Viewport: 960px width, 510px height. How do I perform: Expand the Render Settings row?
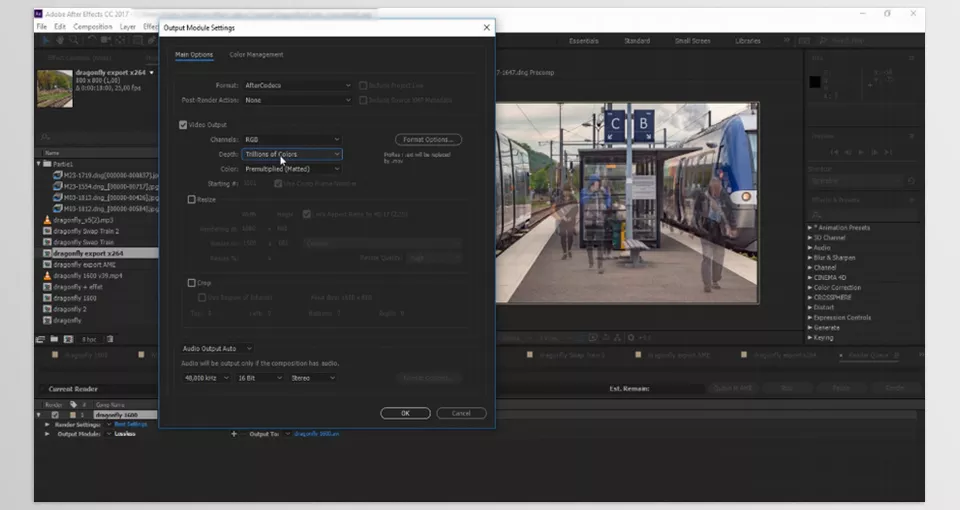click(x=47, y=424)
